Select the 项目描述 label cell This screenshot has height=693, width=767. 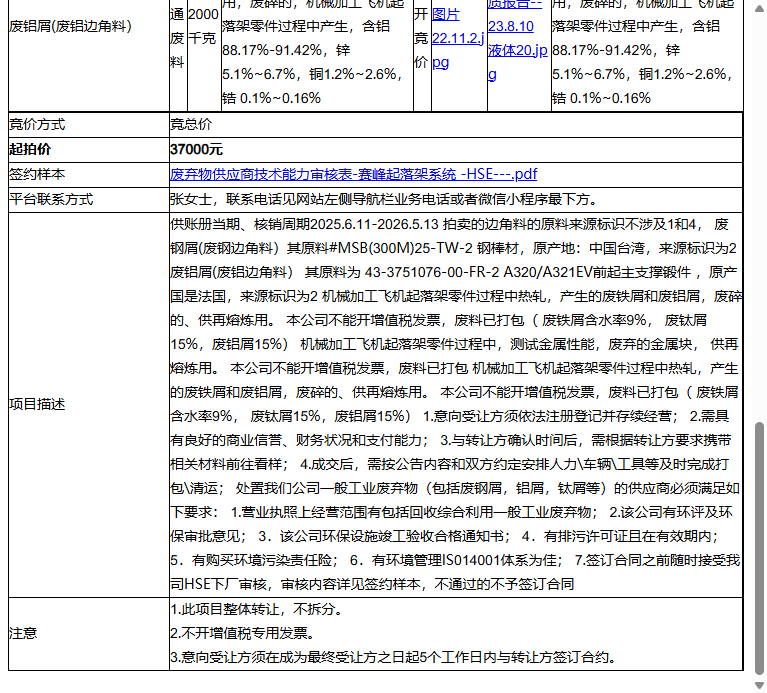(x=89, y=404)
